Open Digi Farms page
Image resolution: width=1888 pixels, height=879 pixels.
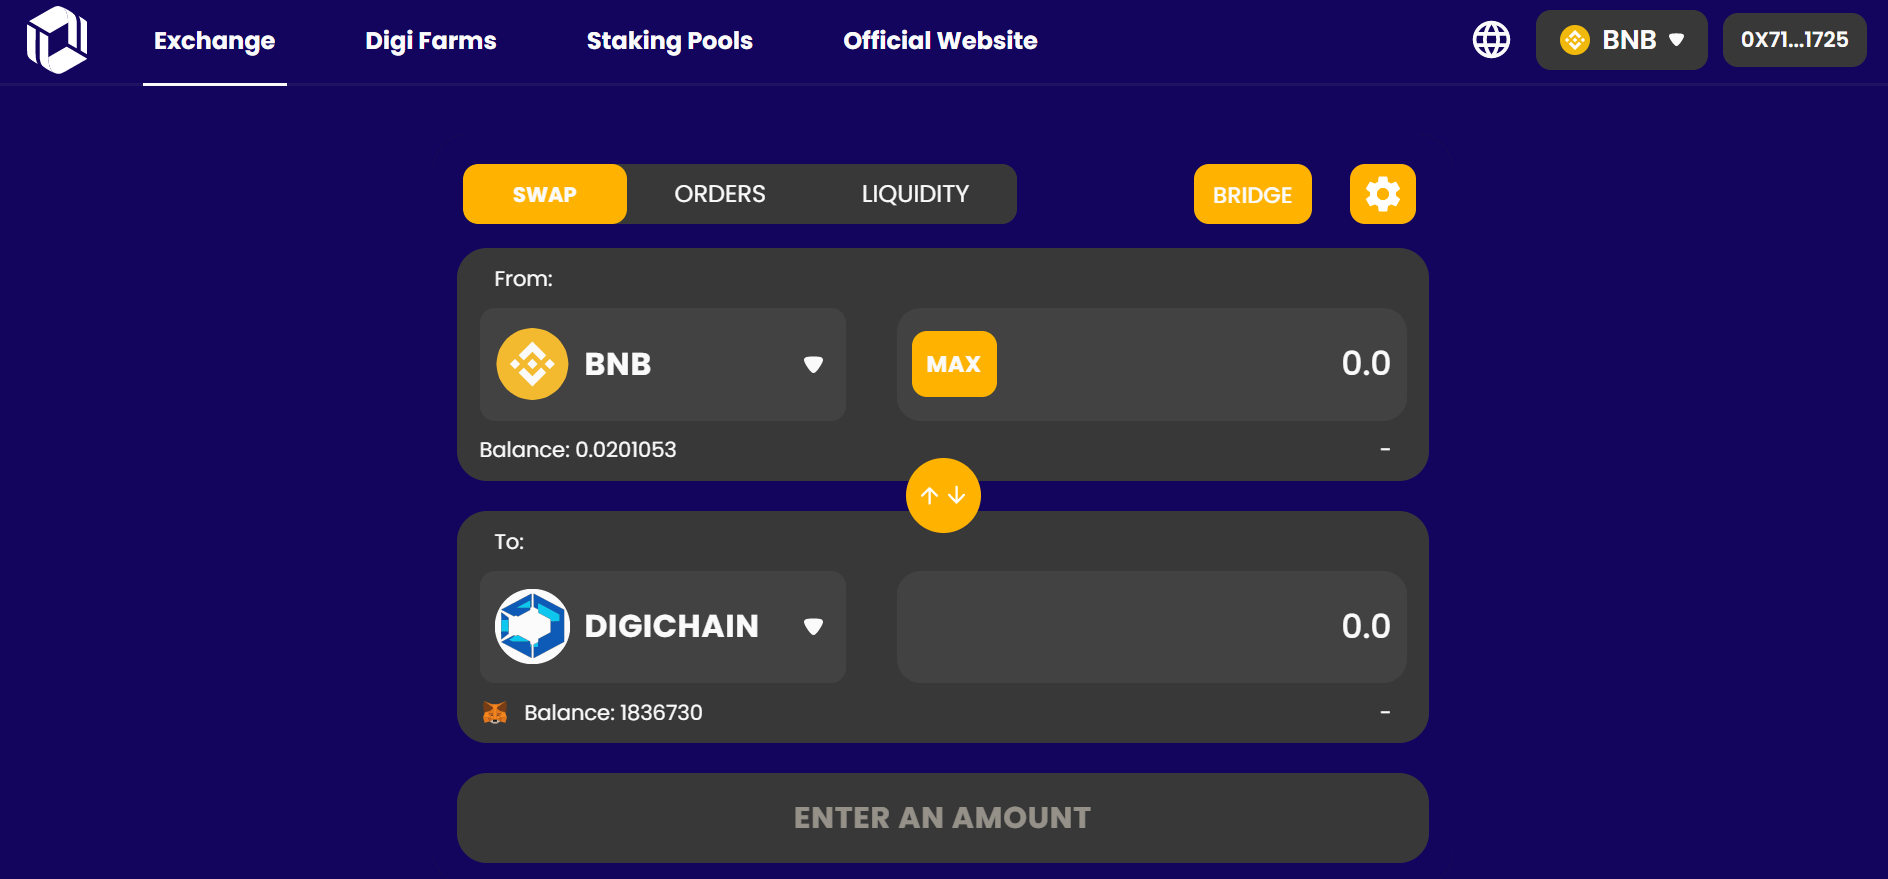[430, 40]
